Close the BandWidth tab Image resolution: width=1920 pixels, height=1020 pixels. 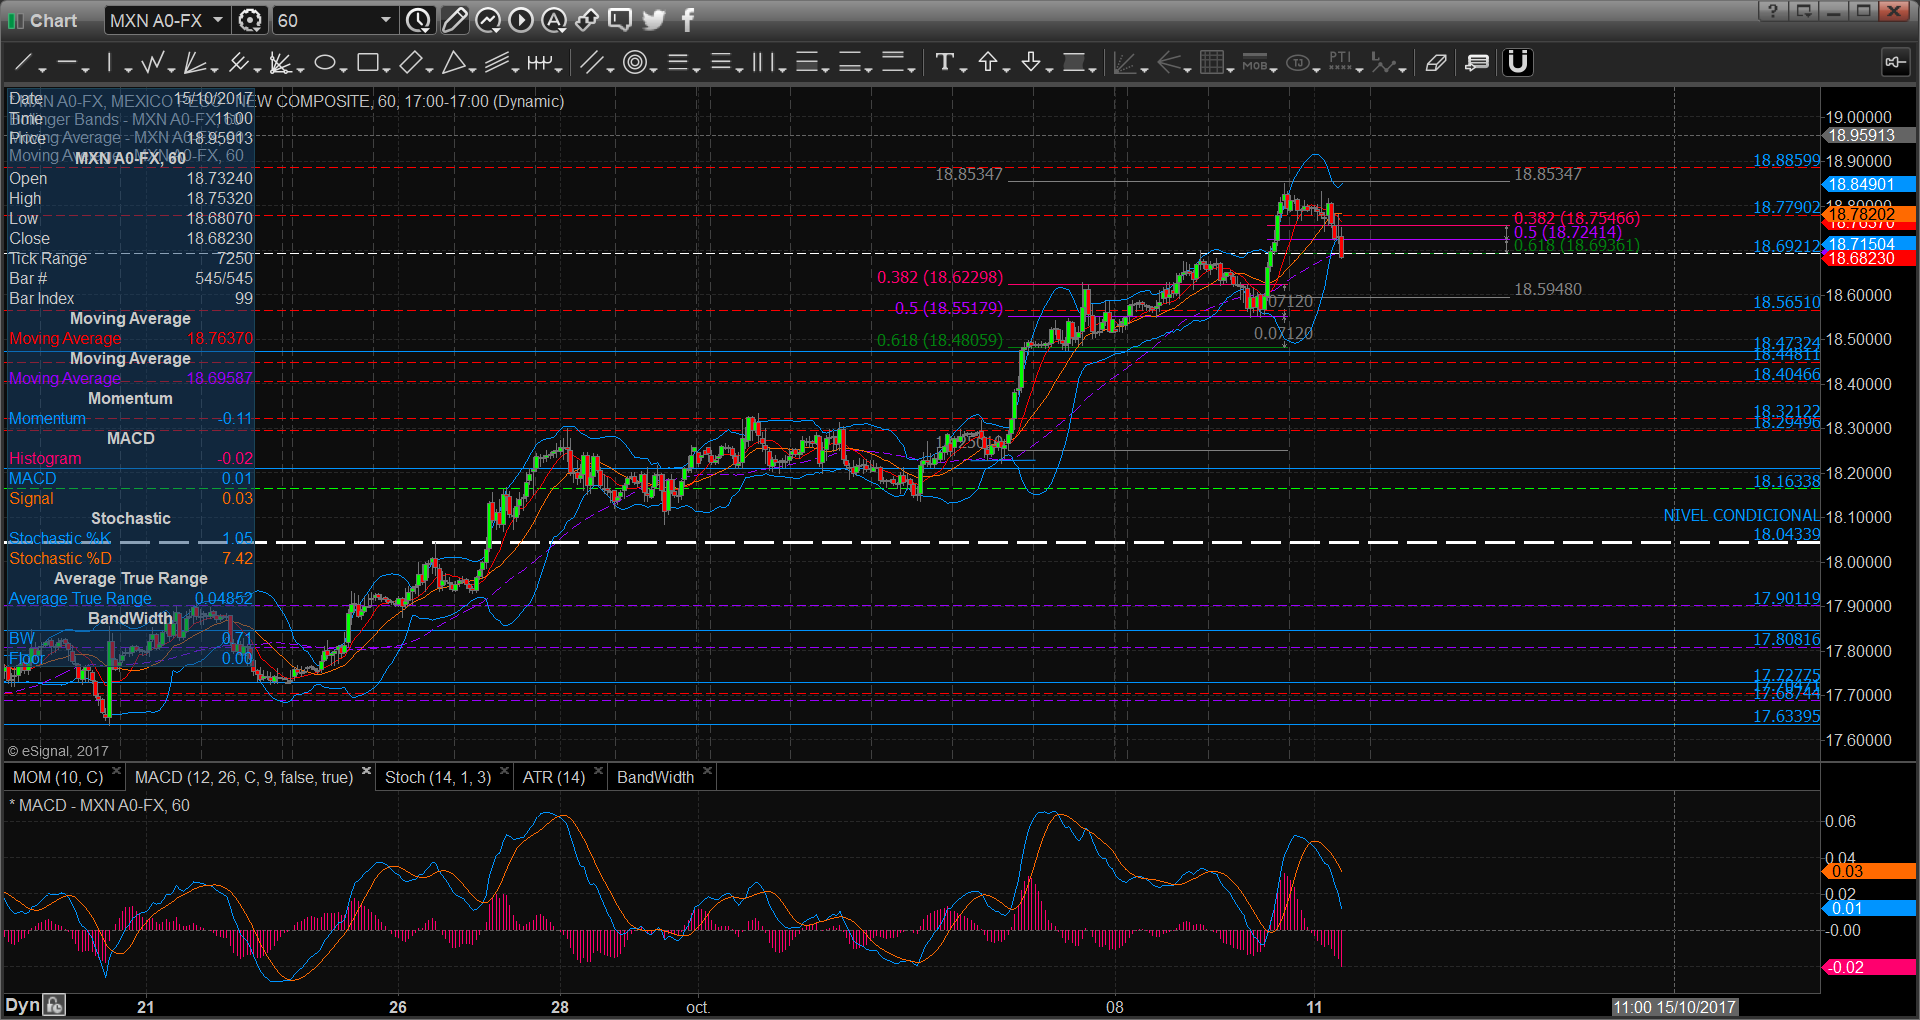tap(707, 771)
